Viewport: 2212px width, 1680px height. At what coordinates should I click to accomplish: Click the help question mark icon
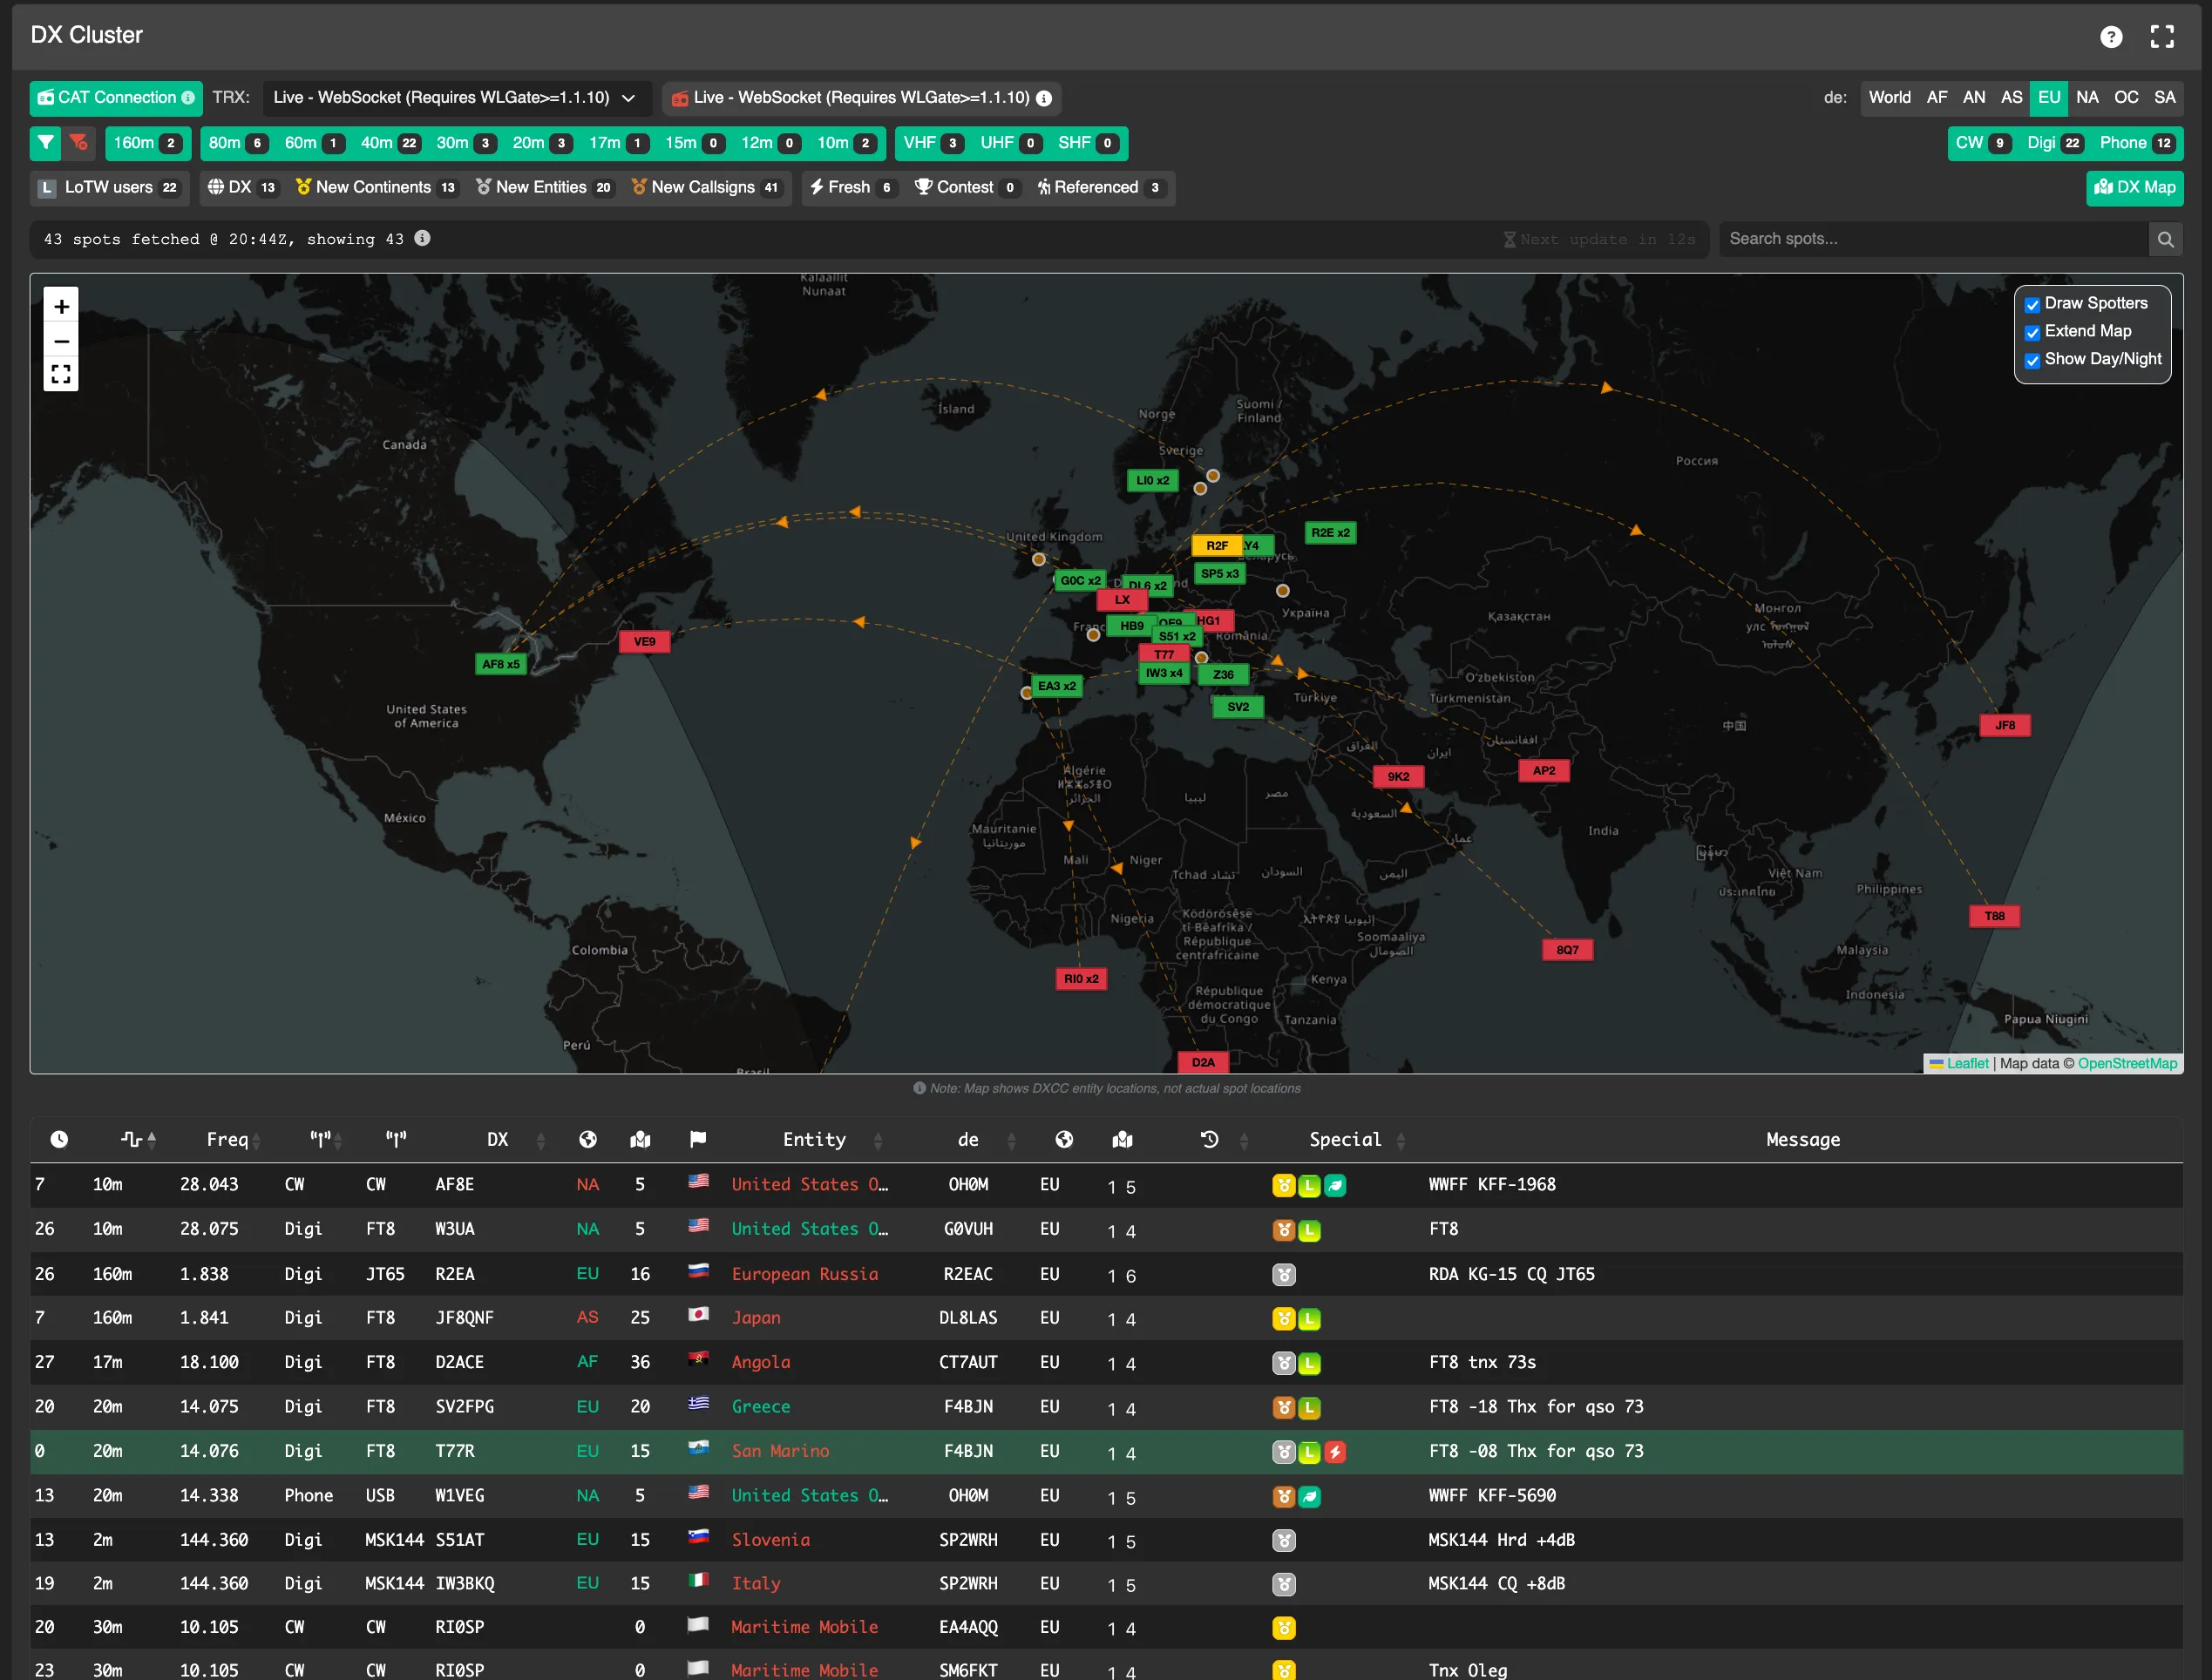click(2110, 37)
